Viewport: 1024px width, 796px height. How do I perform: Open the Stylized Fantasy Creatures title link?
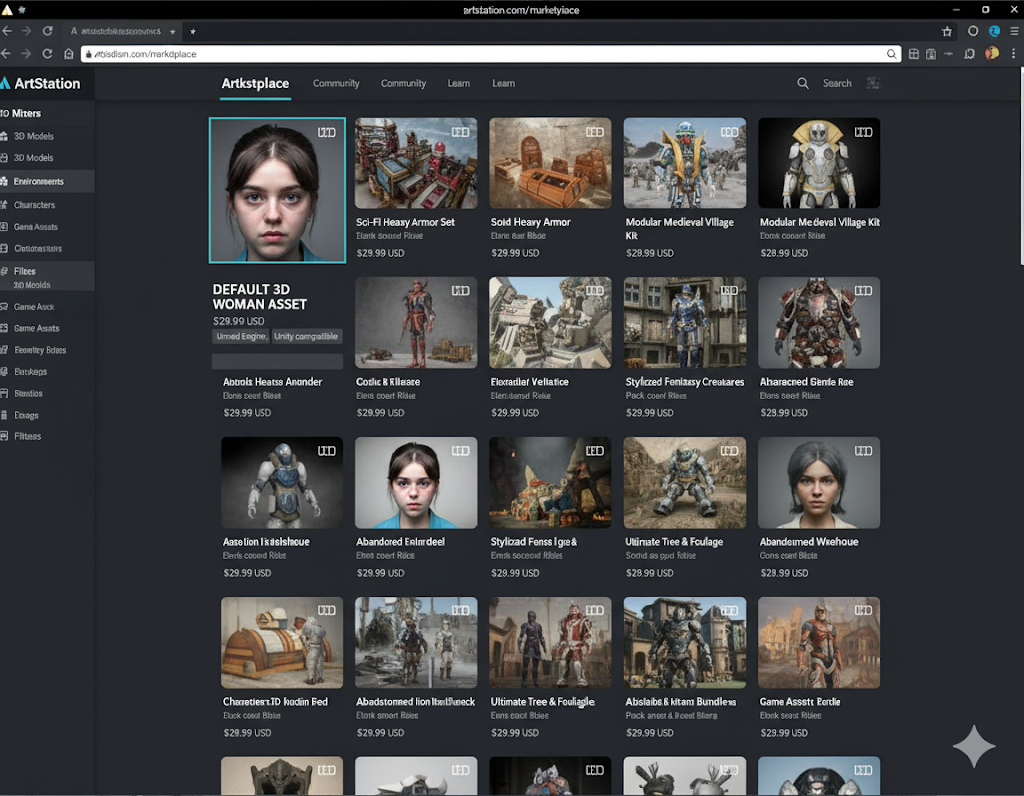685,382
